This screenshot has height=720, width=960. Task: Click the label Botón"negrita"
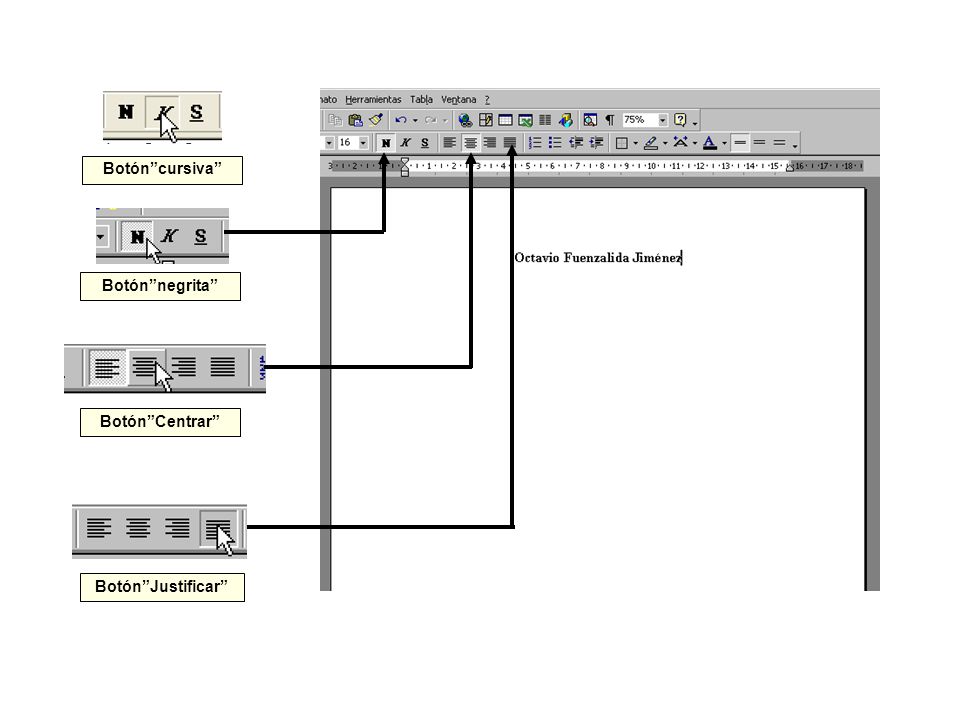[x=160, y=286]
